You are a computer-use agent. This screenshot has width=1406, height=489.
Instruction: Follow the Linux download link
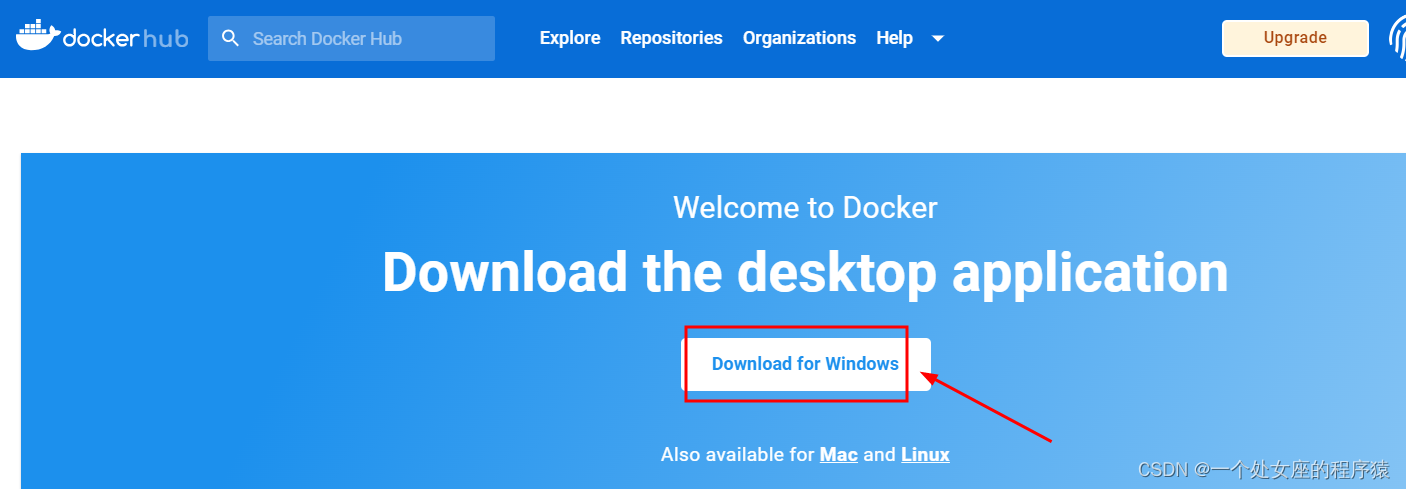pyautogui.click(x=925, y=454)
